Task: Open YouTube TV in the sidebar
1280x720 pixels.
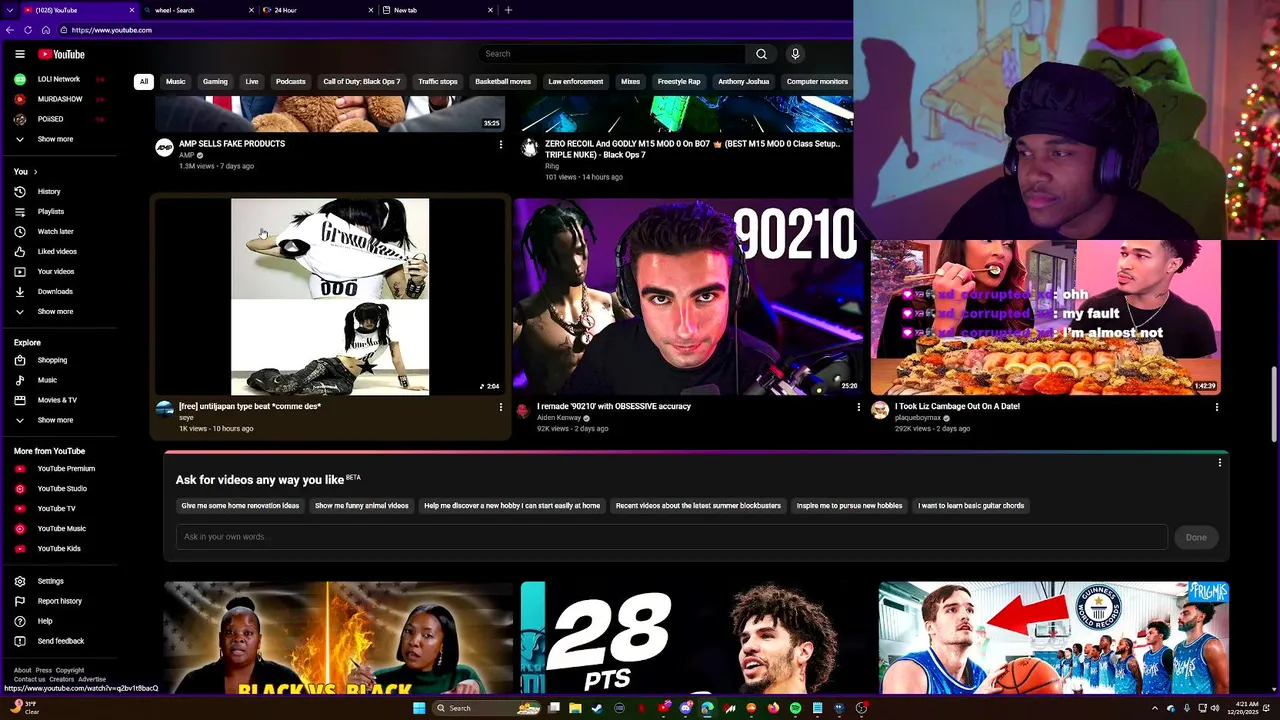Action: tap(56, 508)
